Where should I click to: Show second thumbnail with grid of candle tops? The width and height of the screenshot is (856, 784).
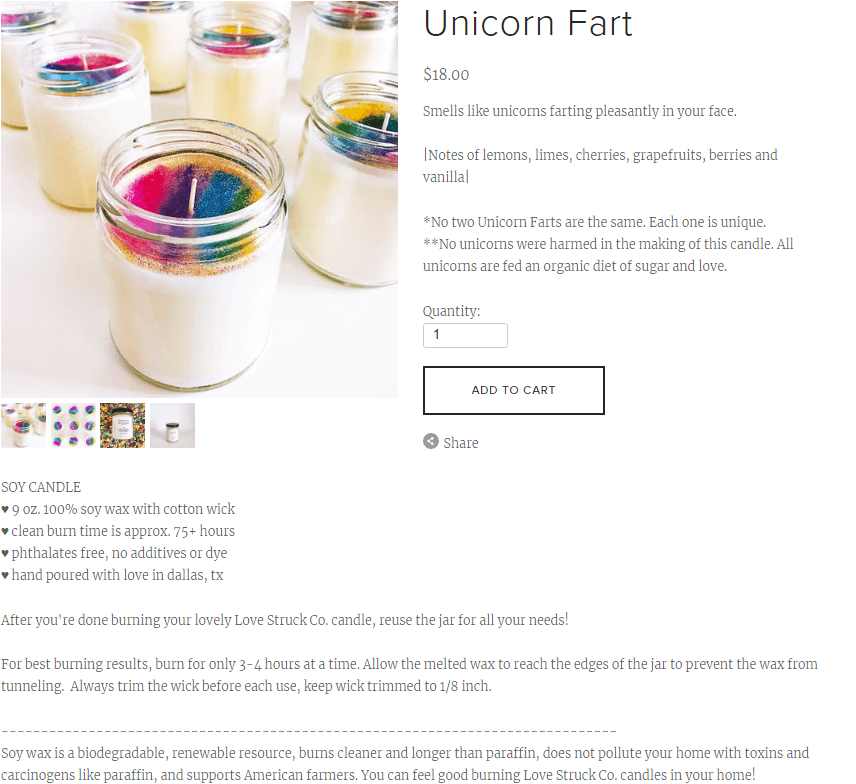coord(73,425)
